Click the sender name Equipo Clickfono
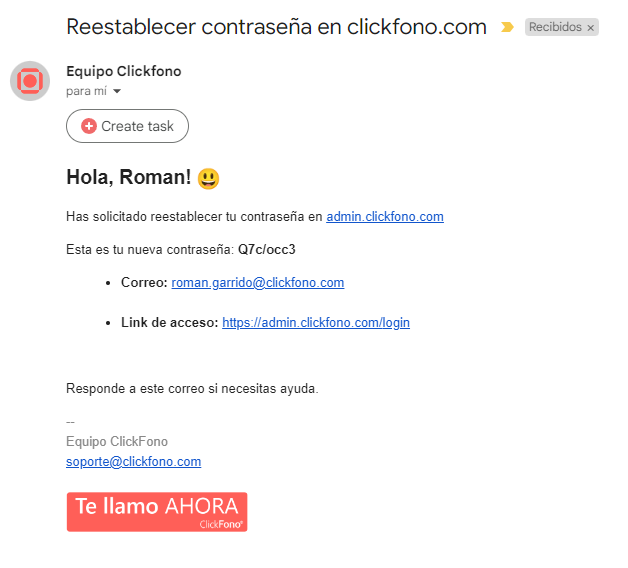 point(124,71)
